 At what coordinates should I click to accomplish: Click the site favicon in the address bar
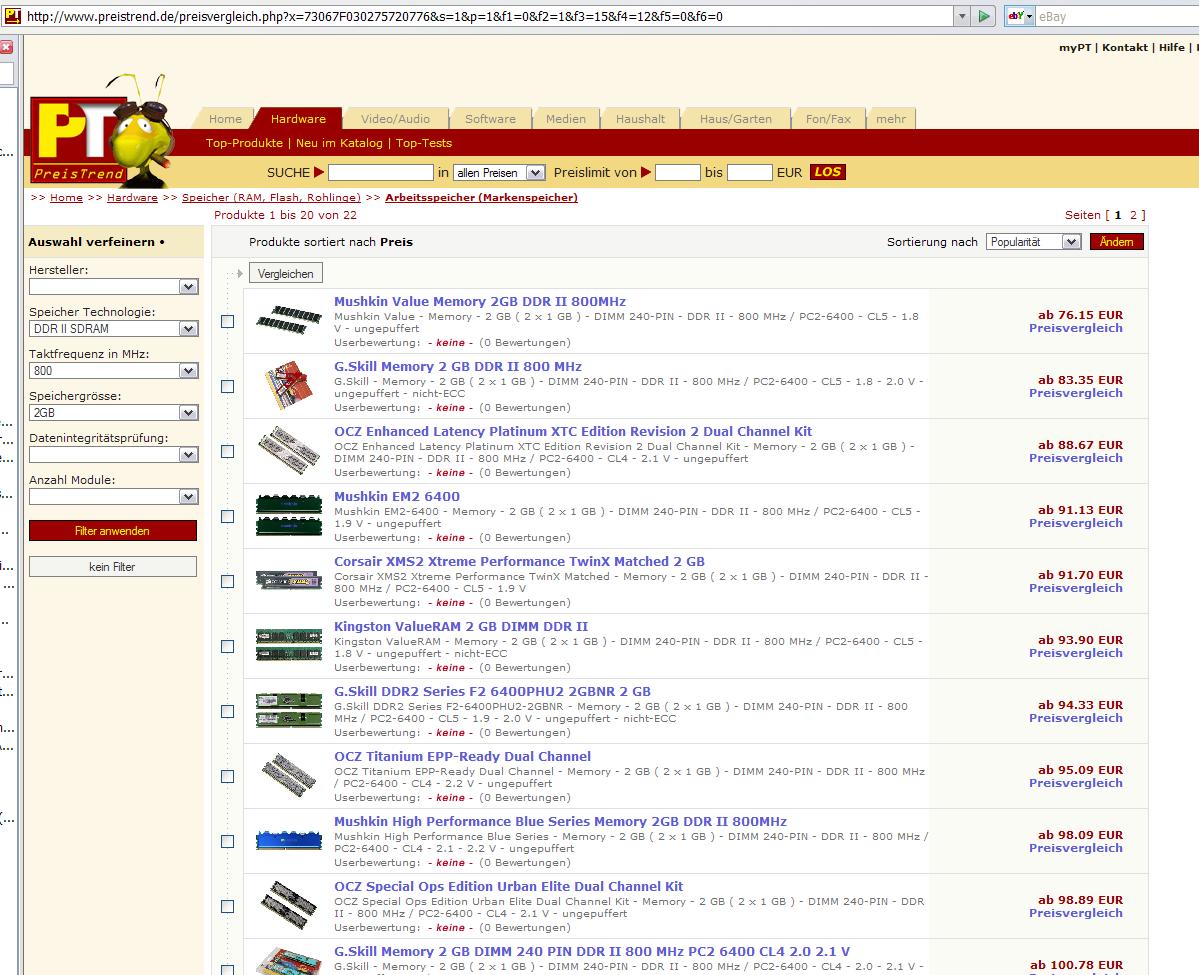tap(12, 15)
